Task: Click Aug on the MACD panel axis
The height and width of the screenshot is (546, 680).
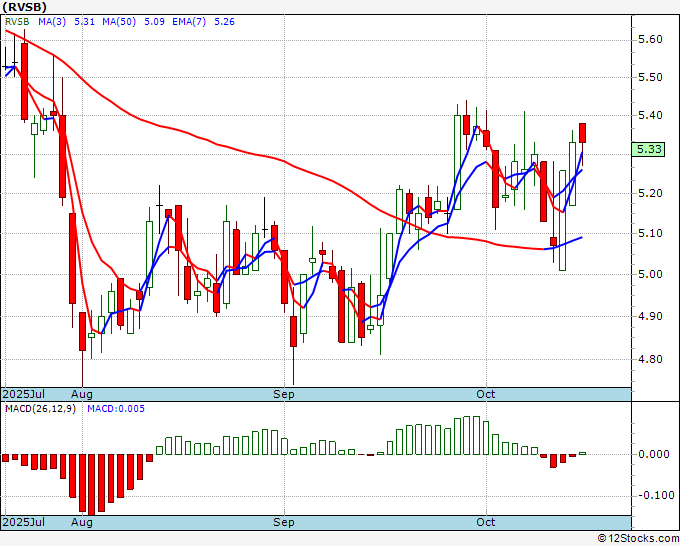Action: (82, 522)
